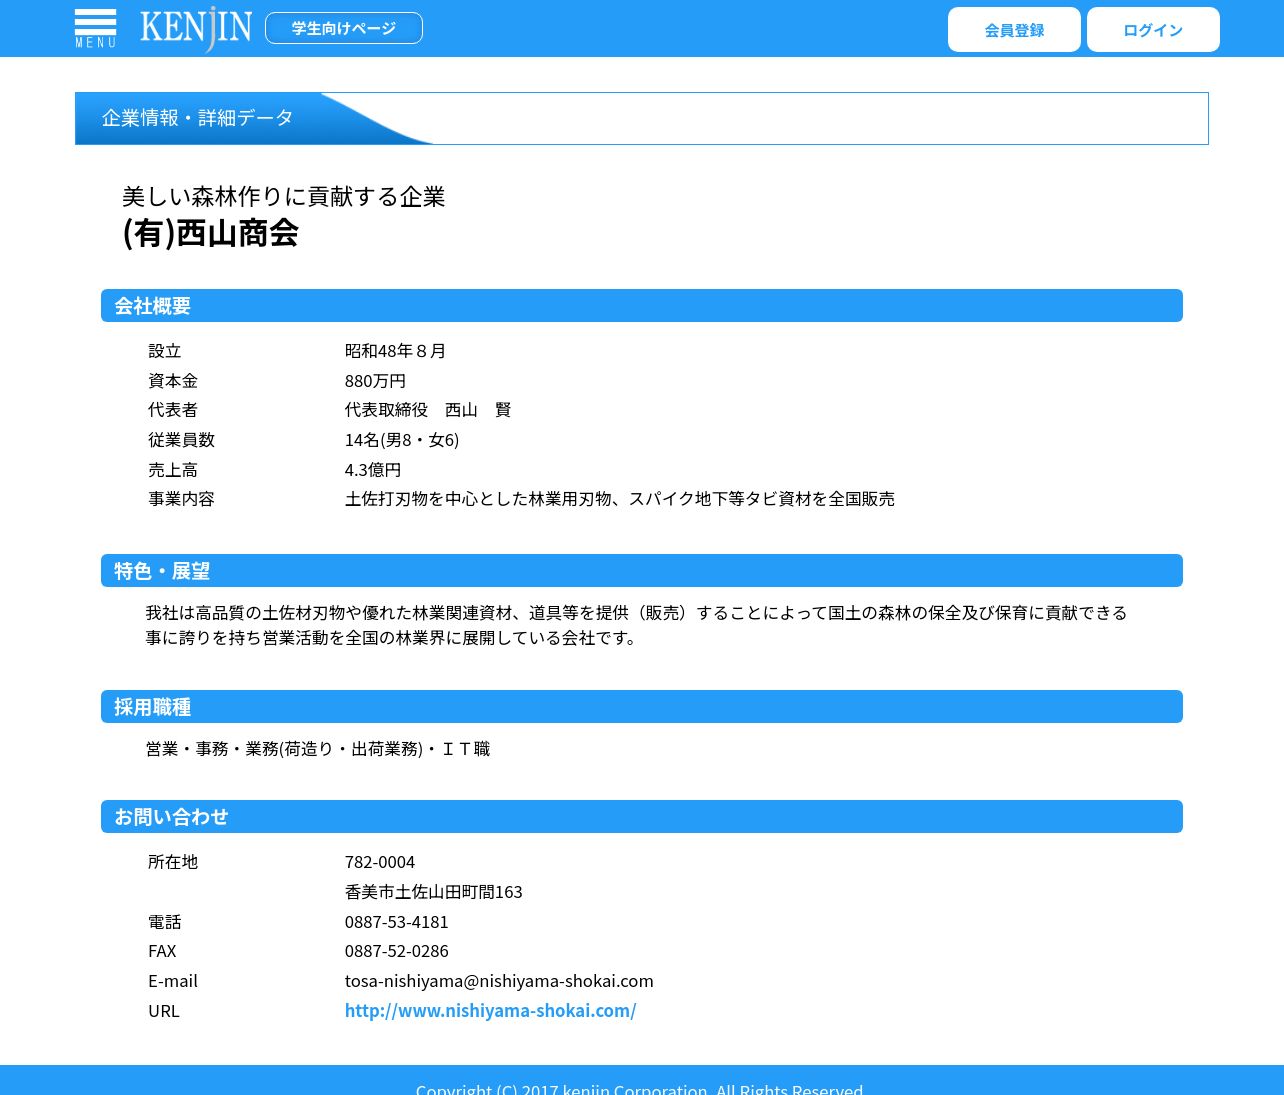Click the 会社概要 section header

642,306
